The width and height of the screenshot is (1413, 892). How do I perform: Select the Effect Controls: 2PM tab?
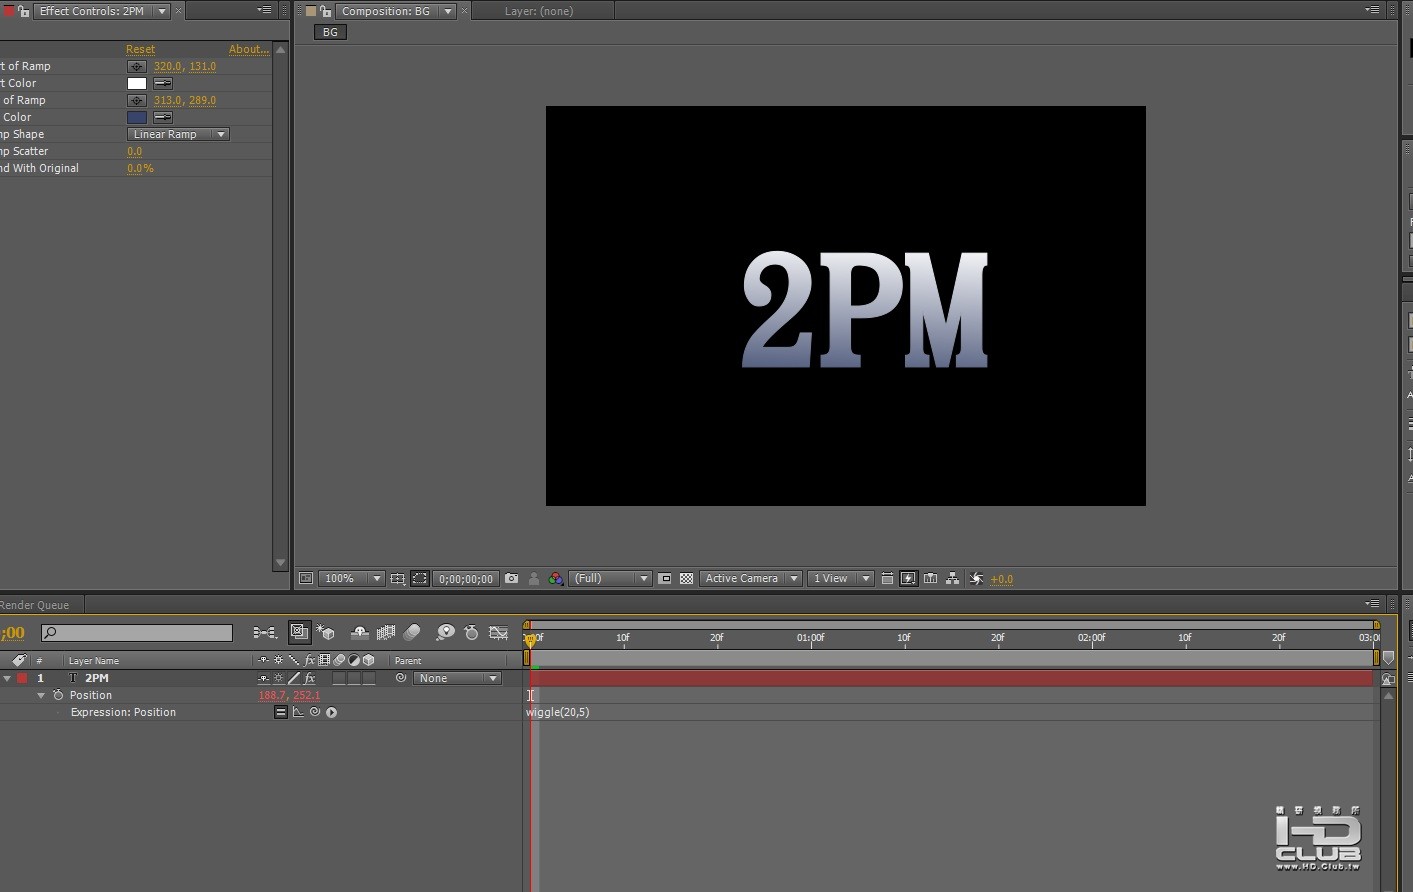[92, 11]
